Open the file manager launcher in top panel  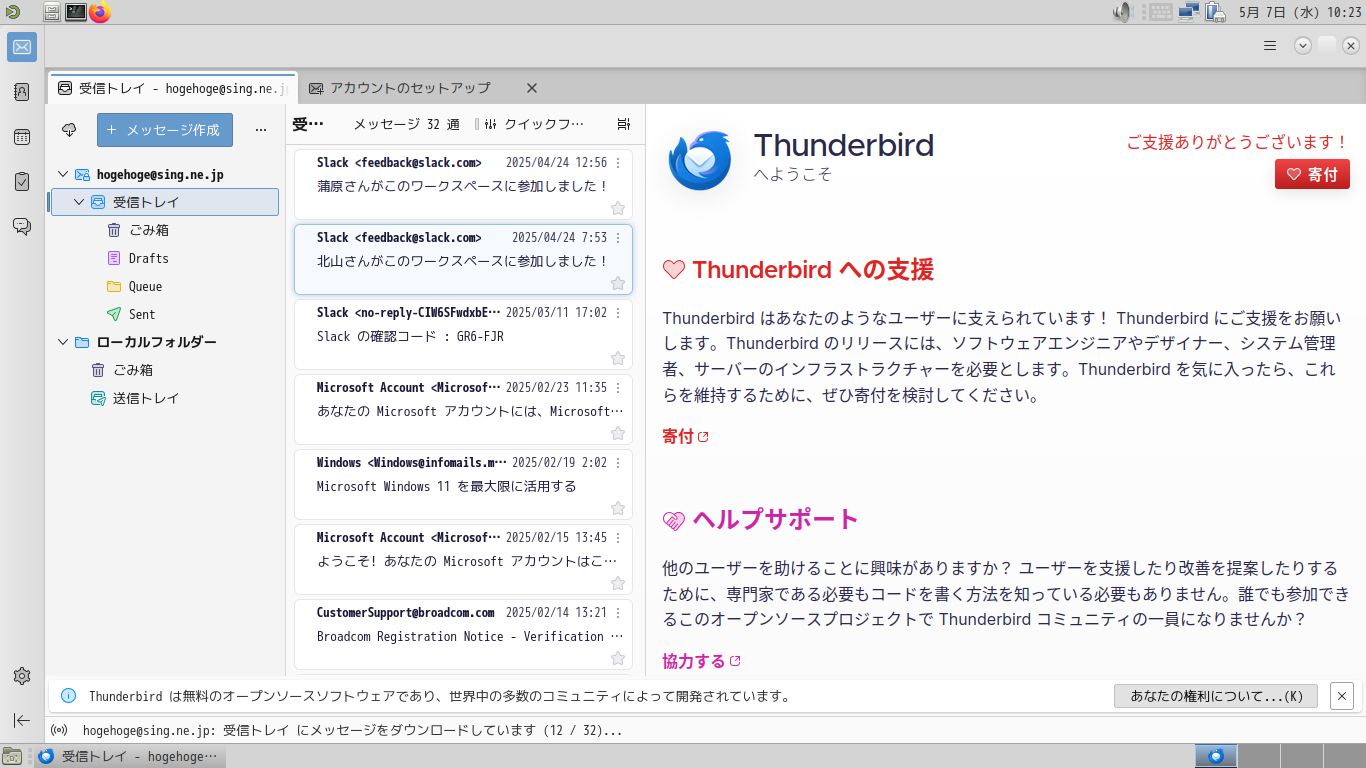(x=52, y=12)
